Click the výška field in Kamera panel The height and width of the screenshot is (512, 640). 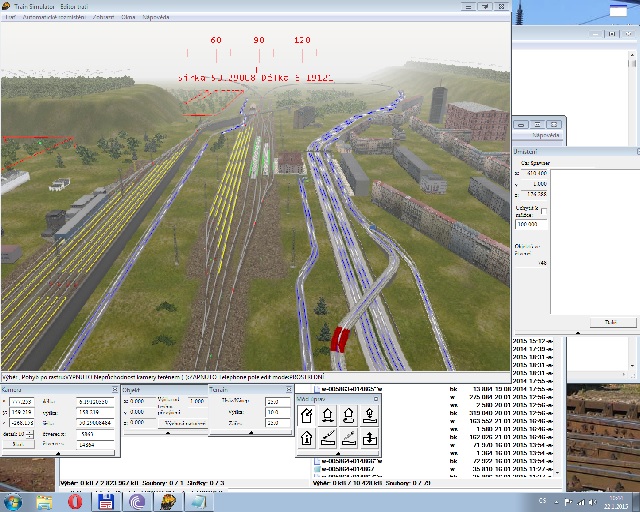[x=95, y=412]
